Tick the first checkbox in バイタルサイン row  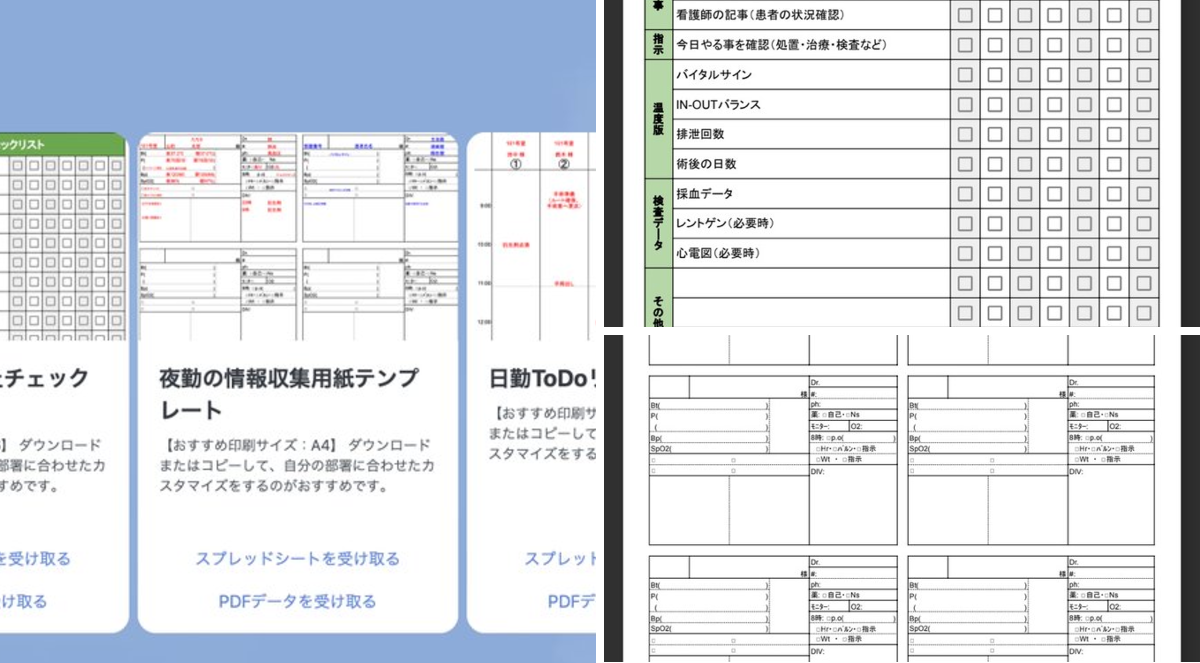pos(965,75)
